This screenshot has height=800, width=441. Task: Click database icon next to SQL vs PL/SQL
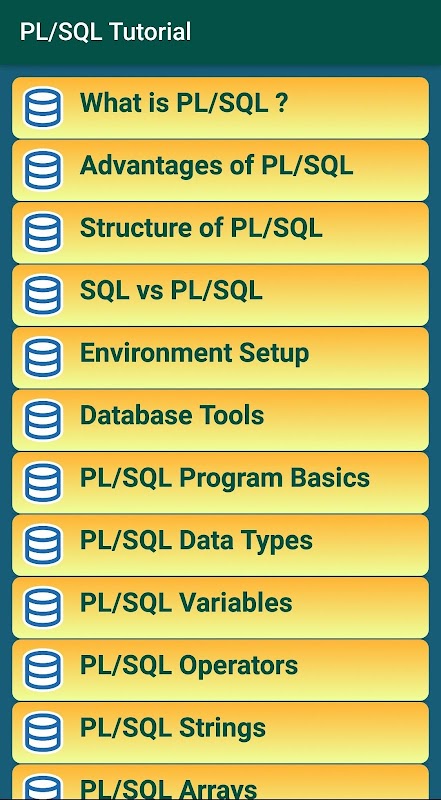tap(43, 295)
